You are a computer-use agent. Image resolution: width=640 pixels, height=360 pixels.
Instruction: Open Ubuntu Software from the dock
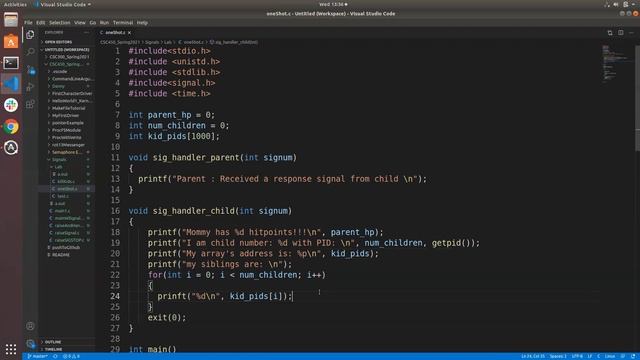[11, 42]
